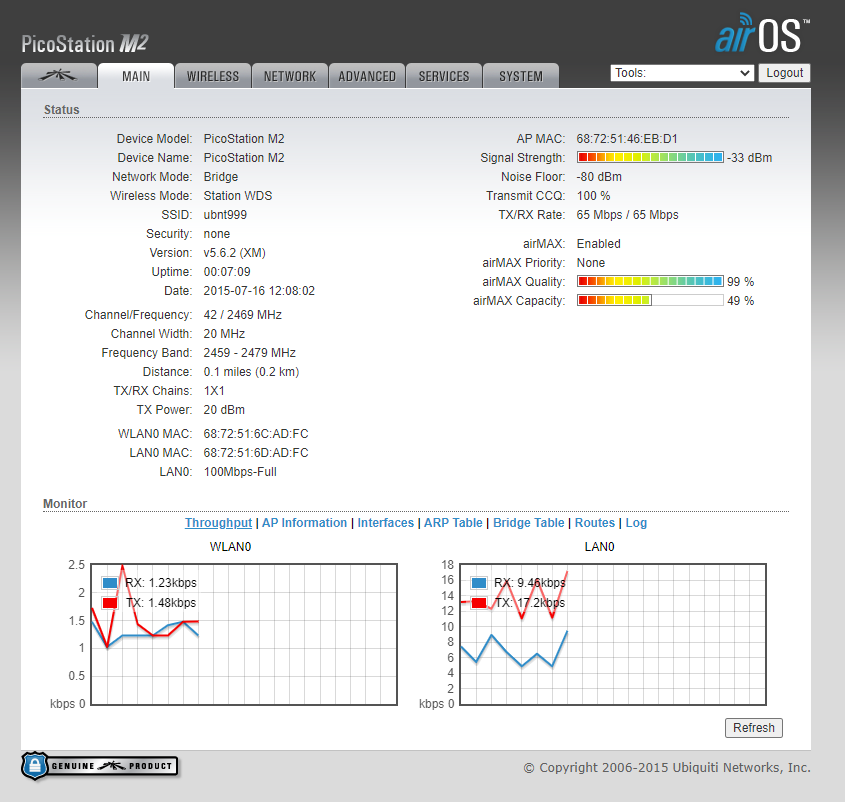Viewport: 845px width, 802px height.
Task: Click the LAN0 MAC value 68:72:51:6D:AD:FC
Action: pos(256,453)
